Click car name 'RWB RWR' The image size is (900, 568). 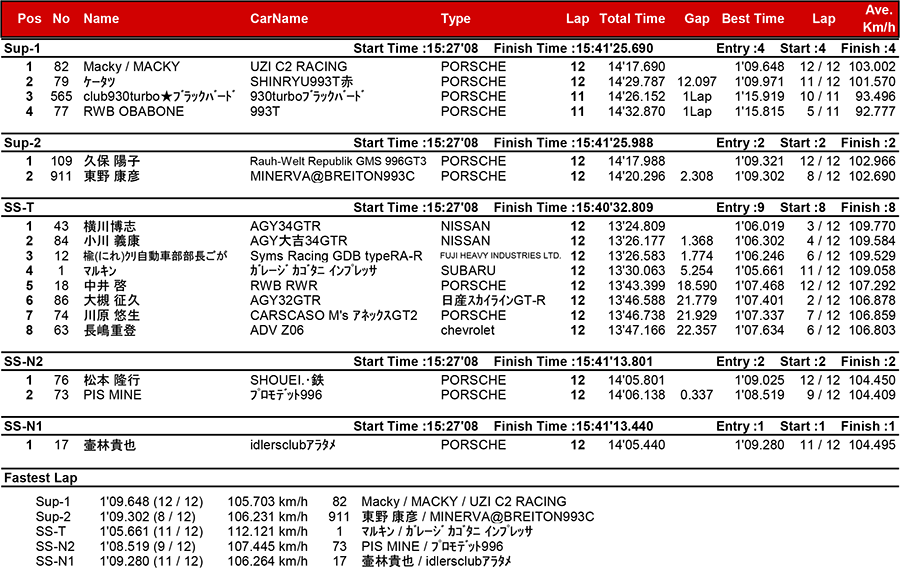point(284,286)
